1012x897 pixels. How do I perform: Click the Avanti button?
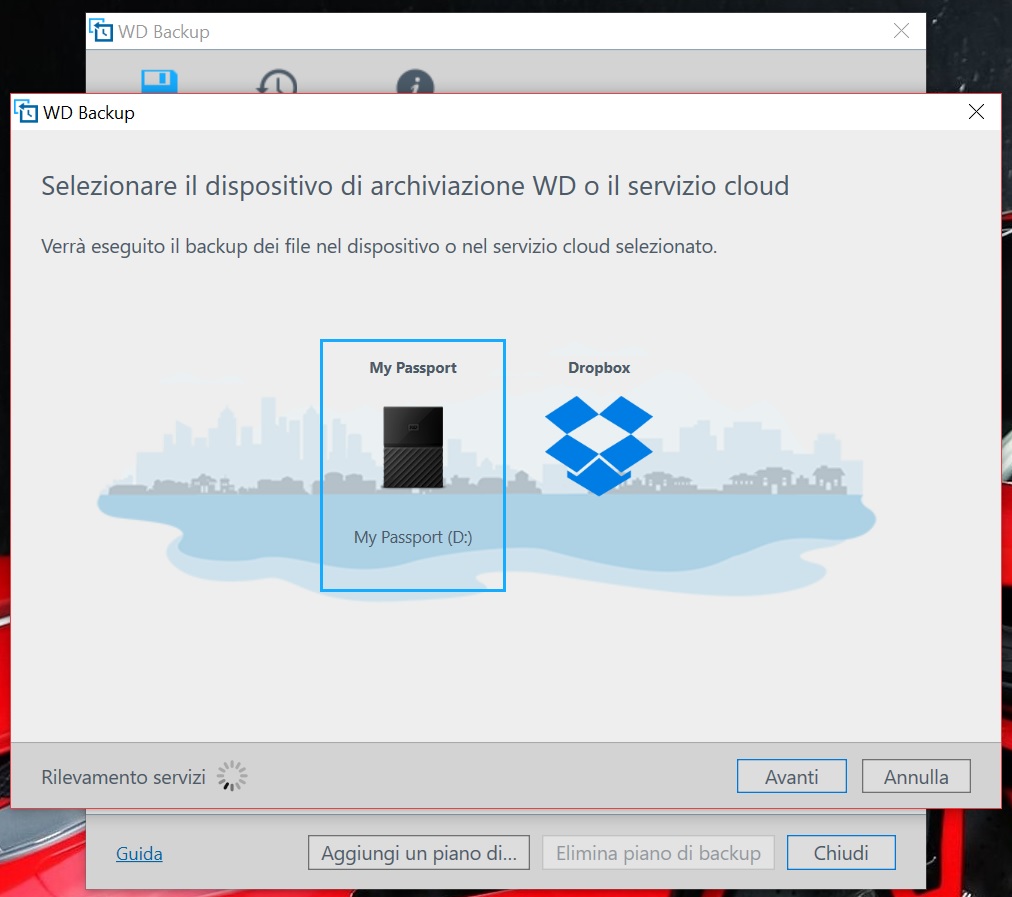pos(792,776)
